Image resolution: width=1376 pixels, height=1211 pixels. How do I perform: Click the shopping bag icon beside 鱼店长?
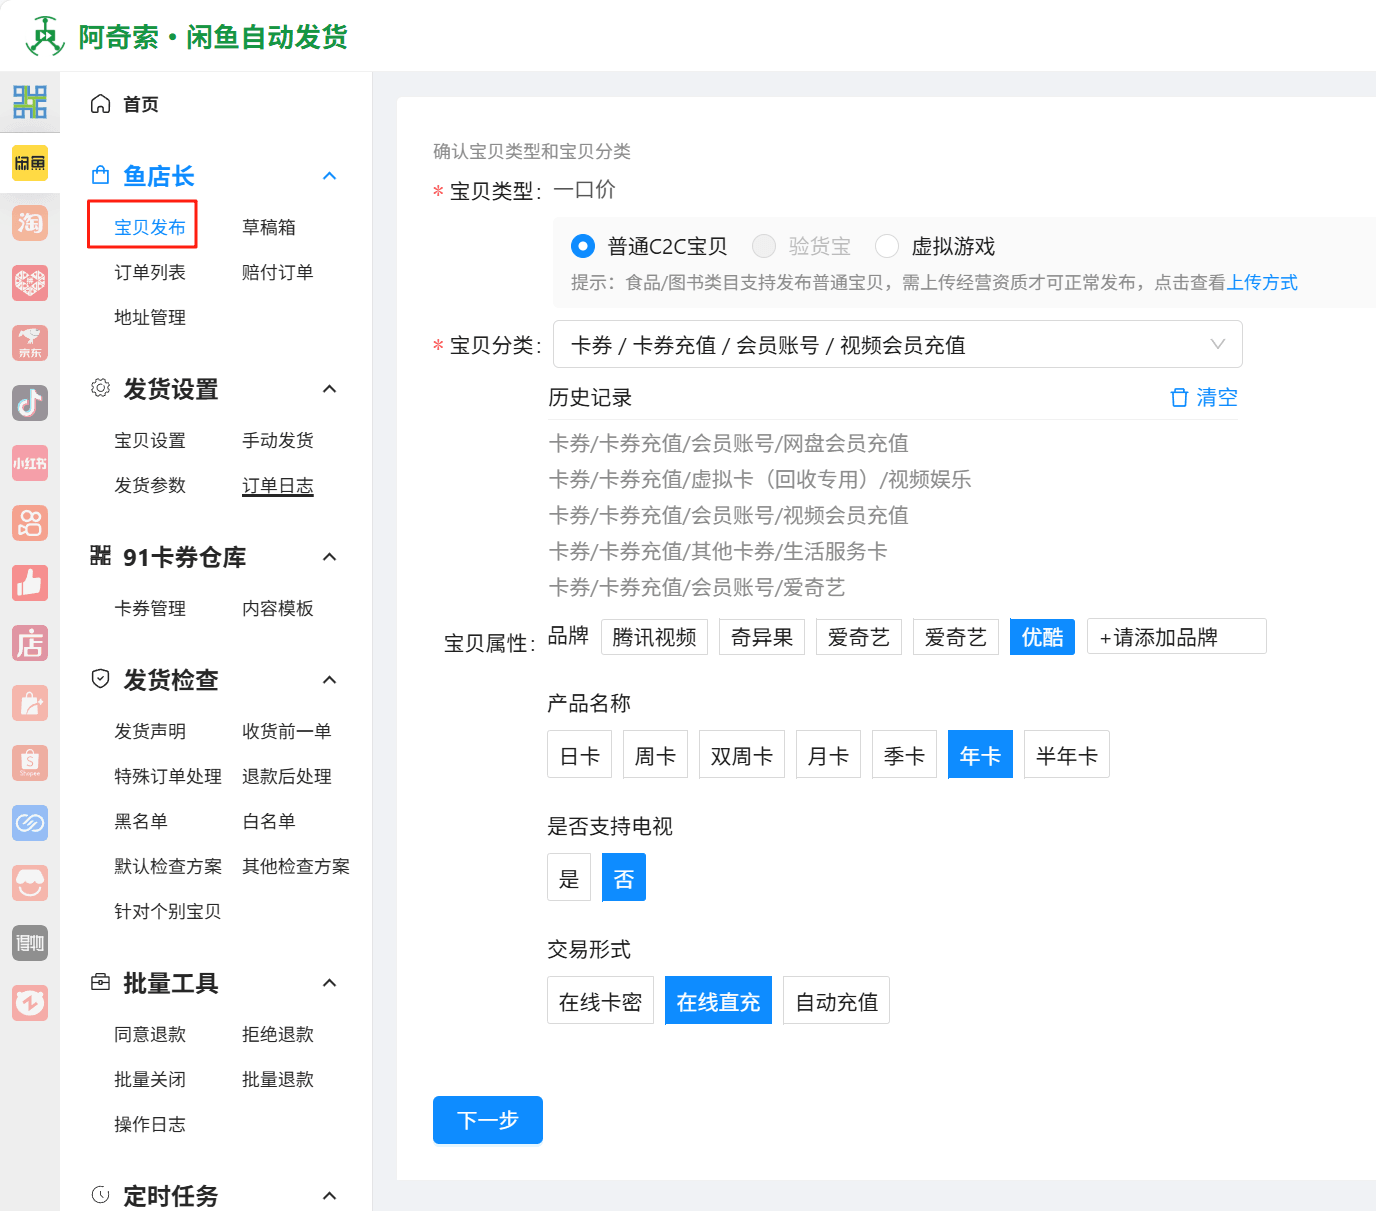click(100, 176)
